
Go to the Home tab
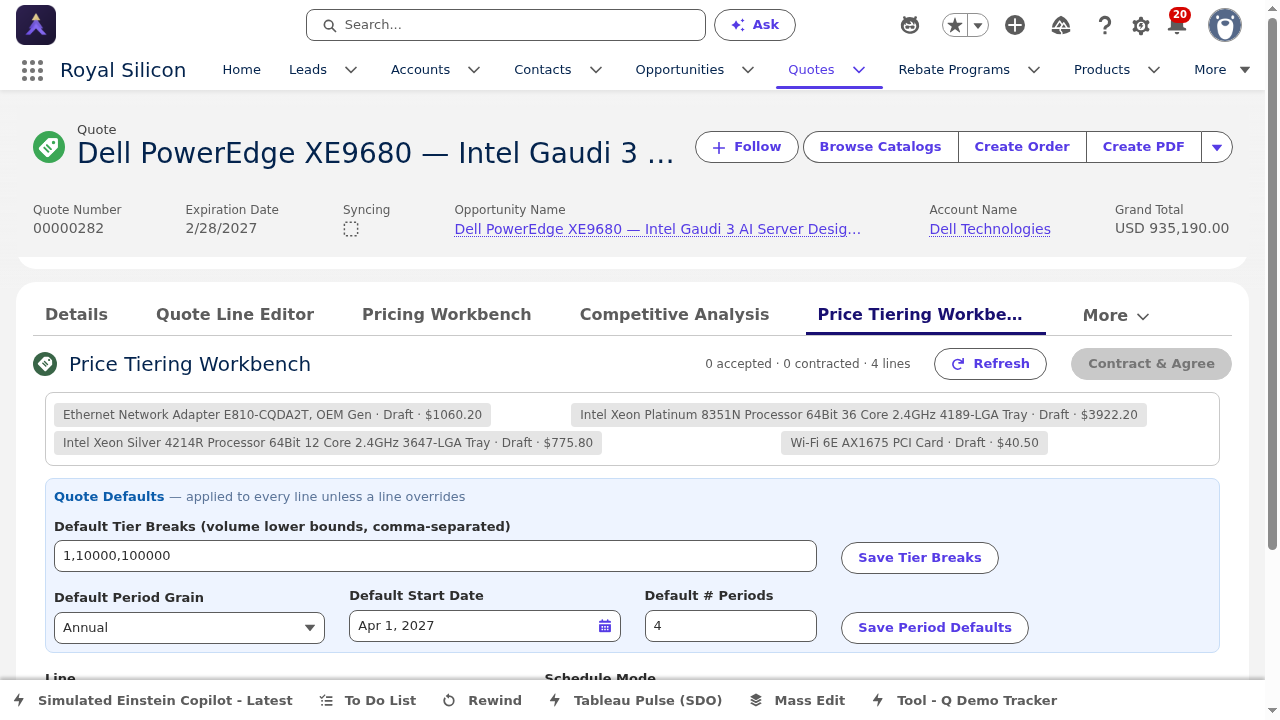click(x=241, y=70)
